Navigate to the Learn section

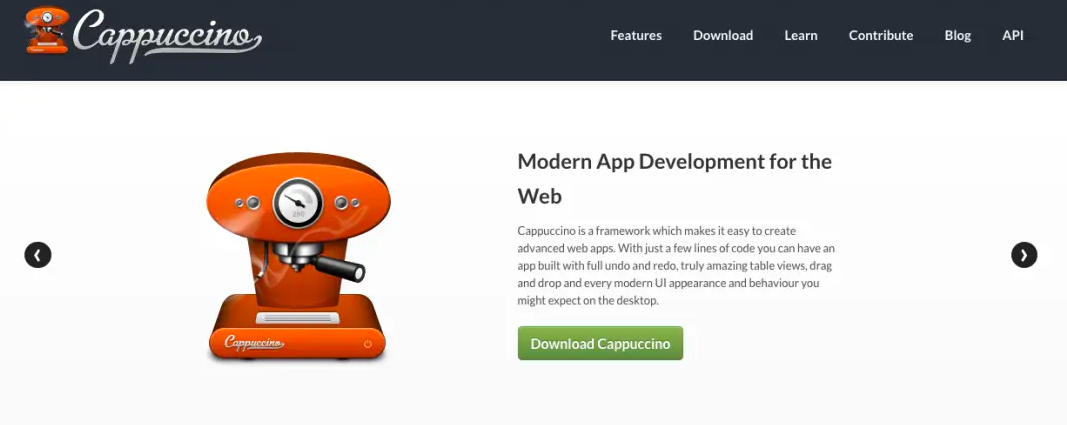[x=801, y=35]
